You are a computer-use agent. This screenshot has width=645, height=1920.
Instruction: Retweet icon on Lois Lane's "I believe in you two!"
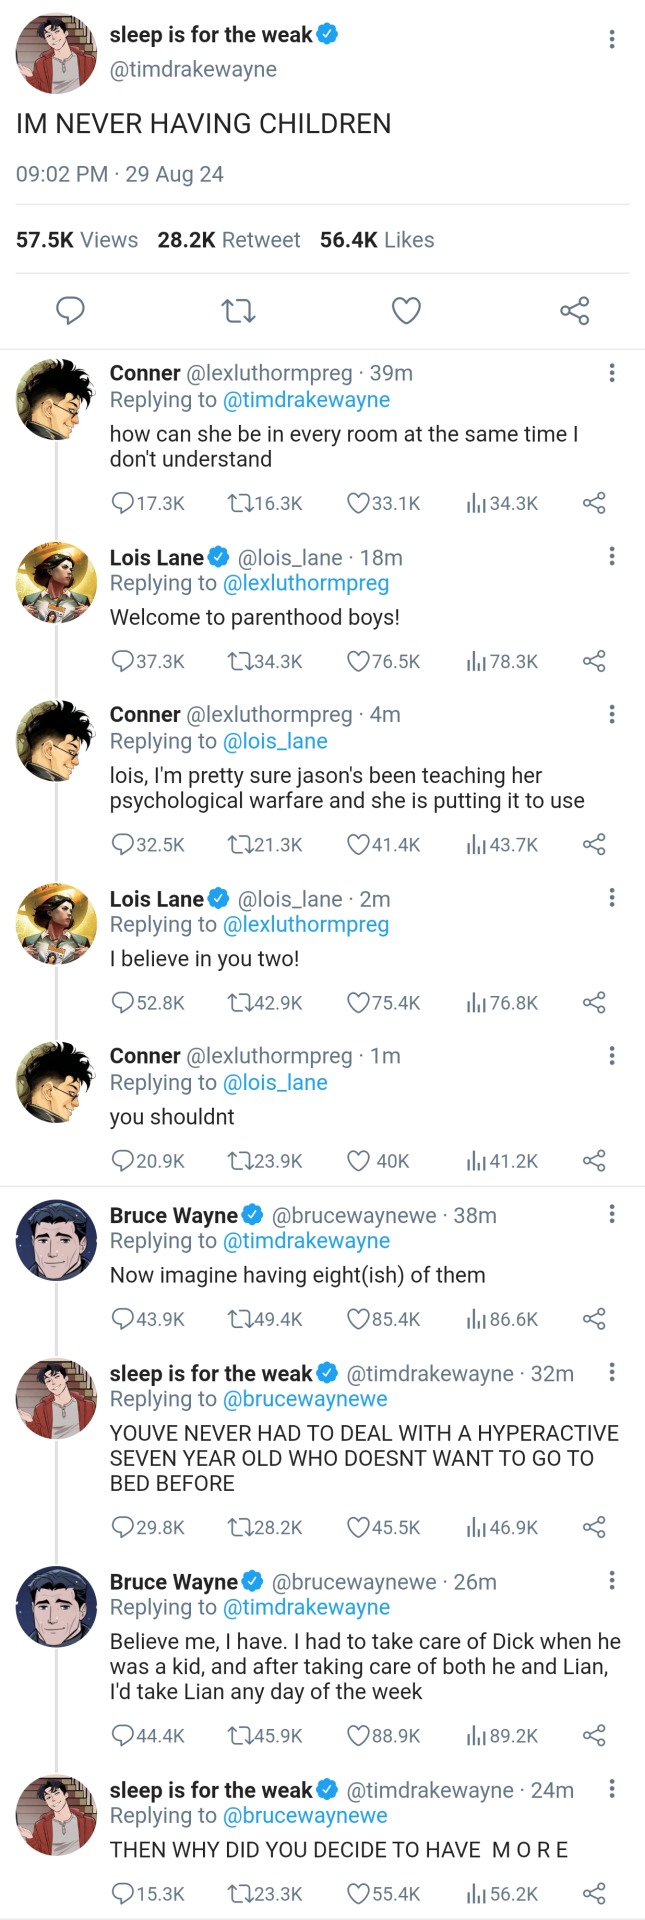pyautogui.click(x=240, y=1003)
